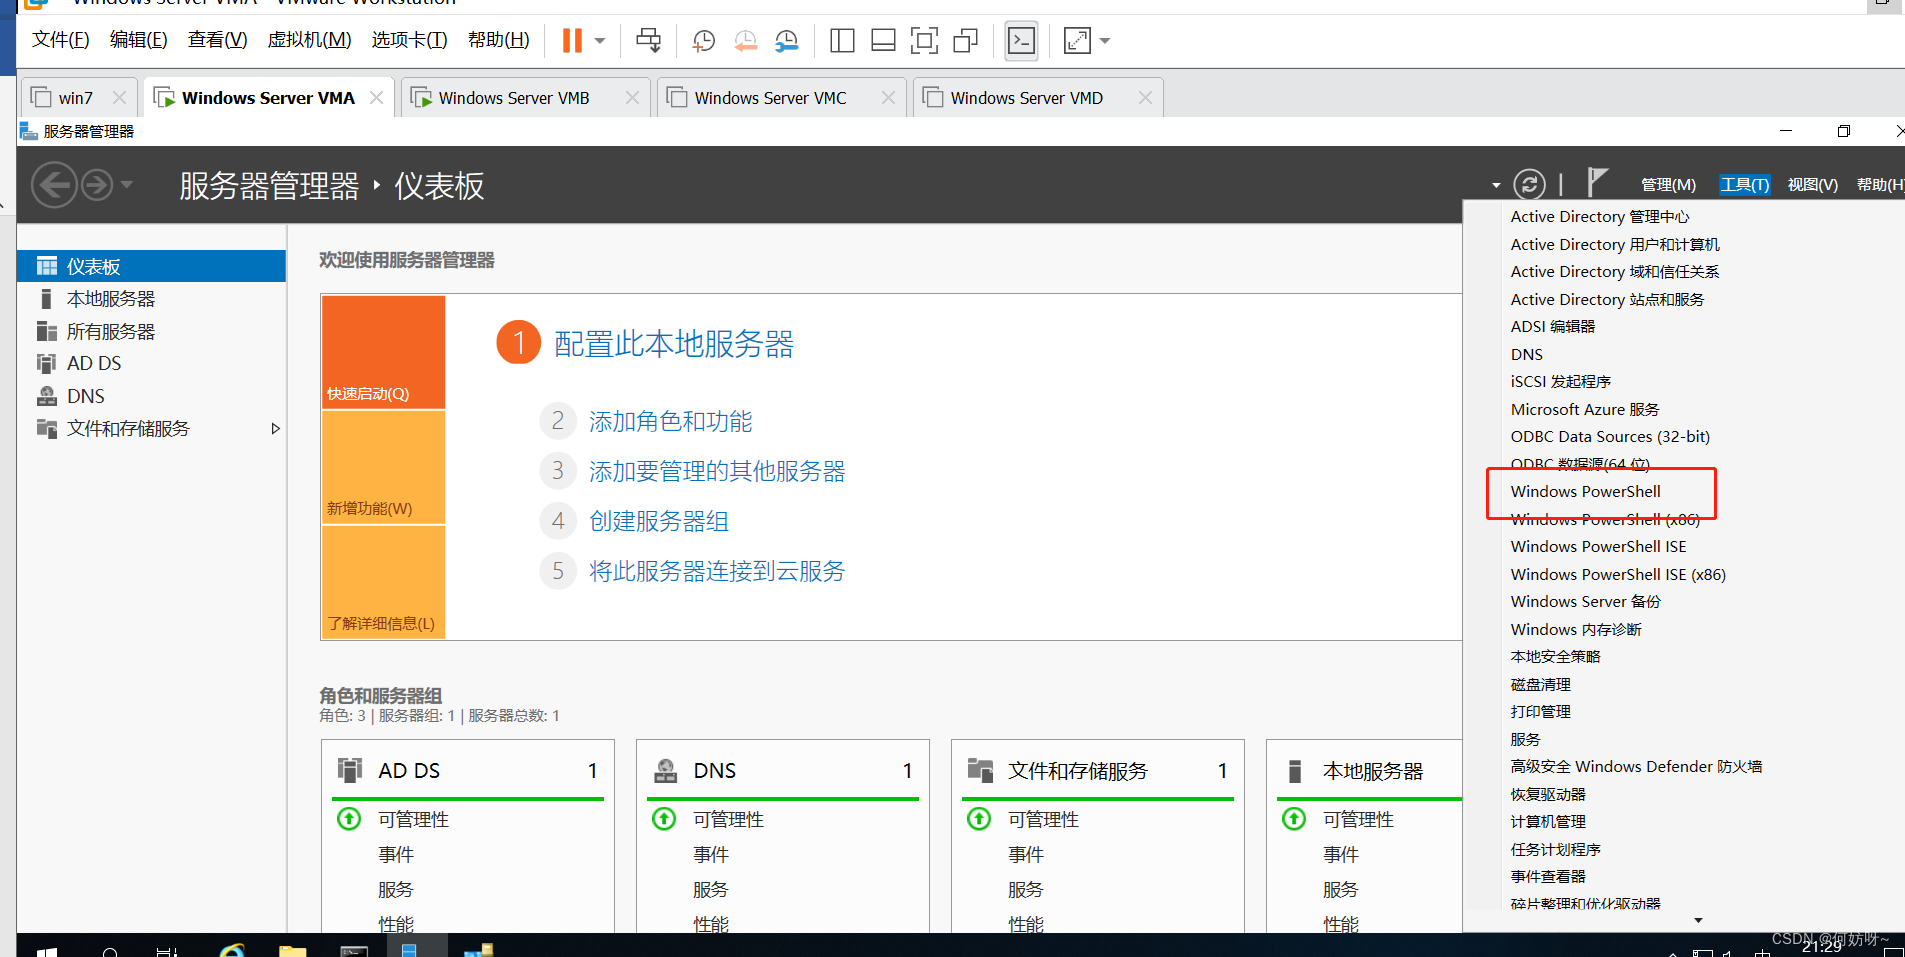Click the VMware pause virtual machine icon
Screen dimensions: 1905x957
coord(571,41)
